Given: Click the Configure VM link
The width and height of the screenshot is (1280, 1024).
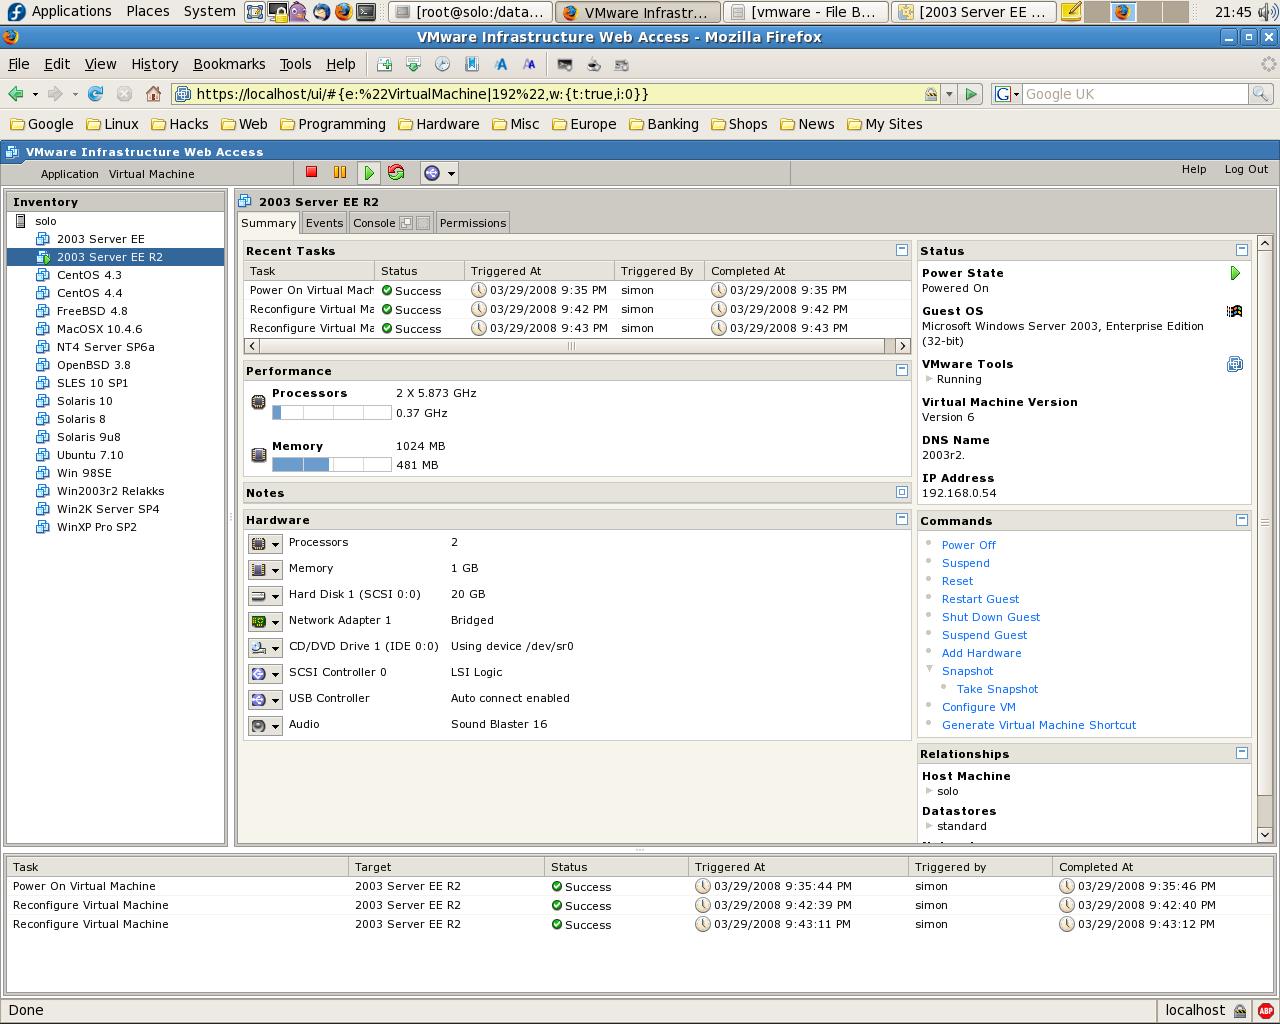Looking at the screenshot, I should 979,707.
